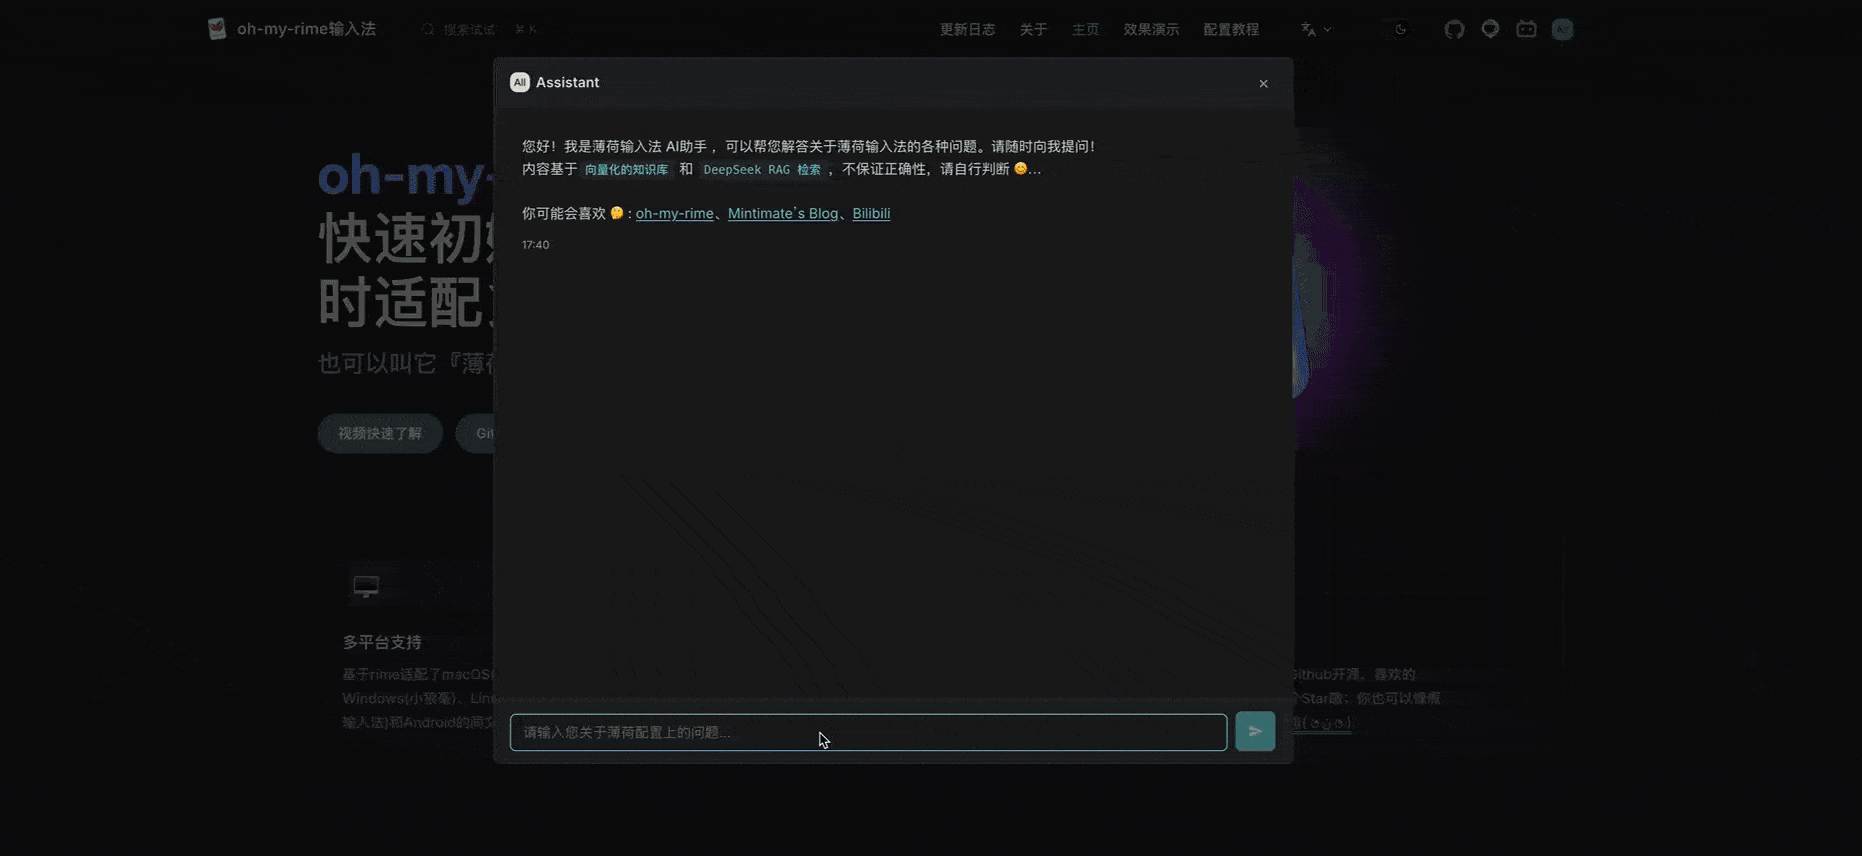1862x856 pixels.
Task: Click the round avatar icon at navbar end
Action: pos(1562,29)
